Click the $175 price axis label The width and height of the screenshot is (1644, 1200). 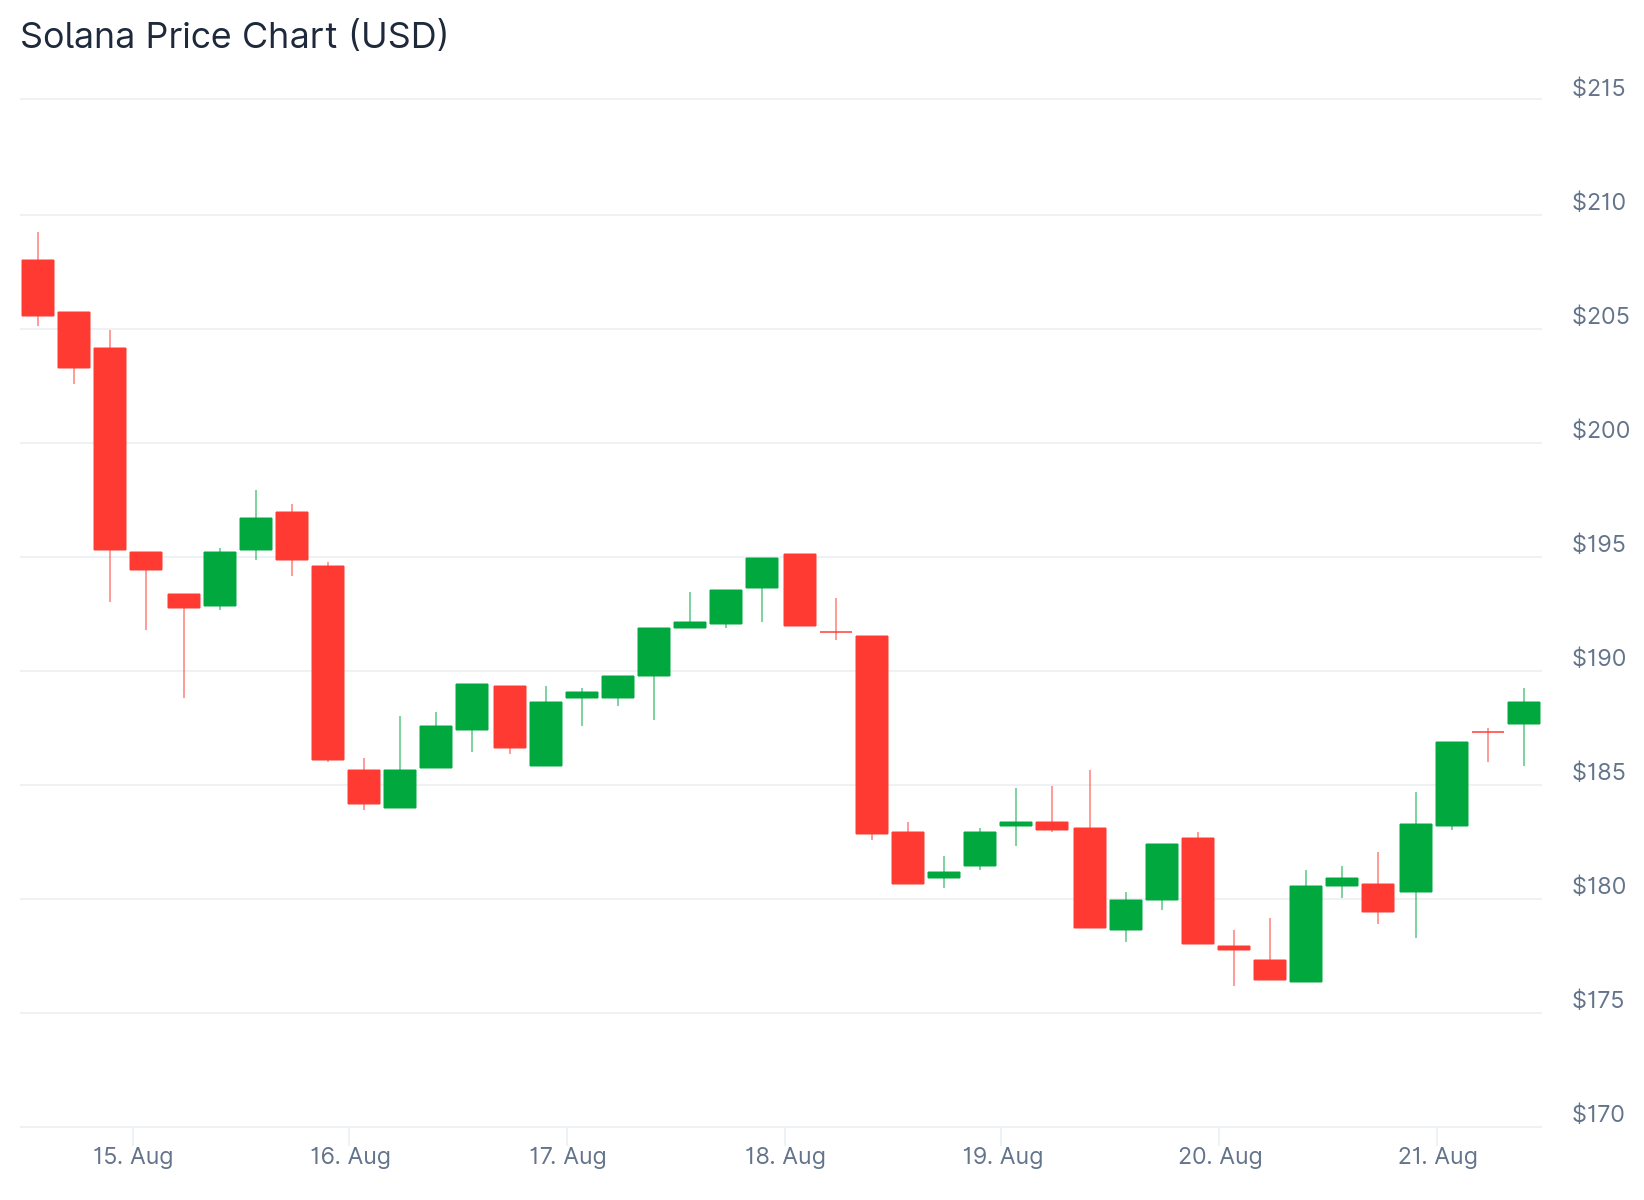click(1599, 1000)
